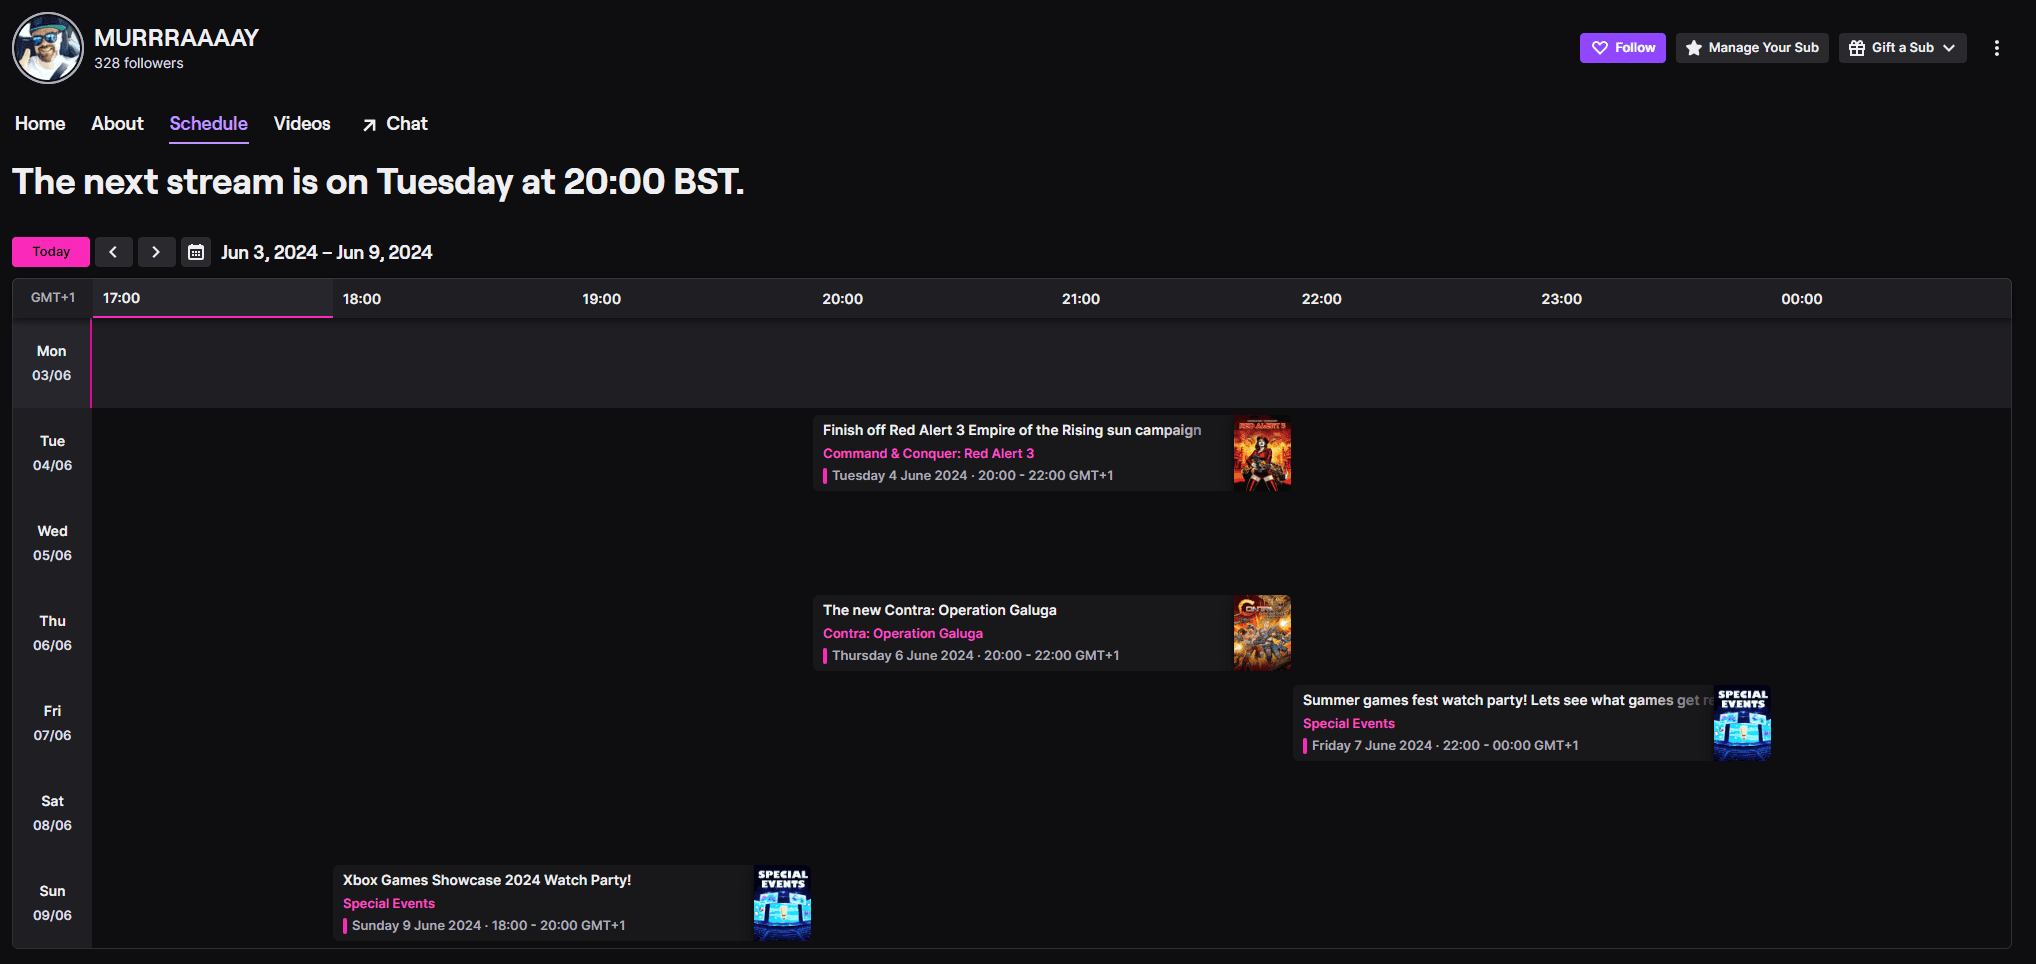Image resolution: width=2036 pixels, height=964 pixels.
Task: Go to the Home tab
Action: click(40, 124)
